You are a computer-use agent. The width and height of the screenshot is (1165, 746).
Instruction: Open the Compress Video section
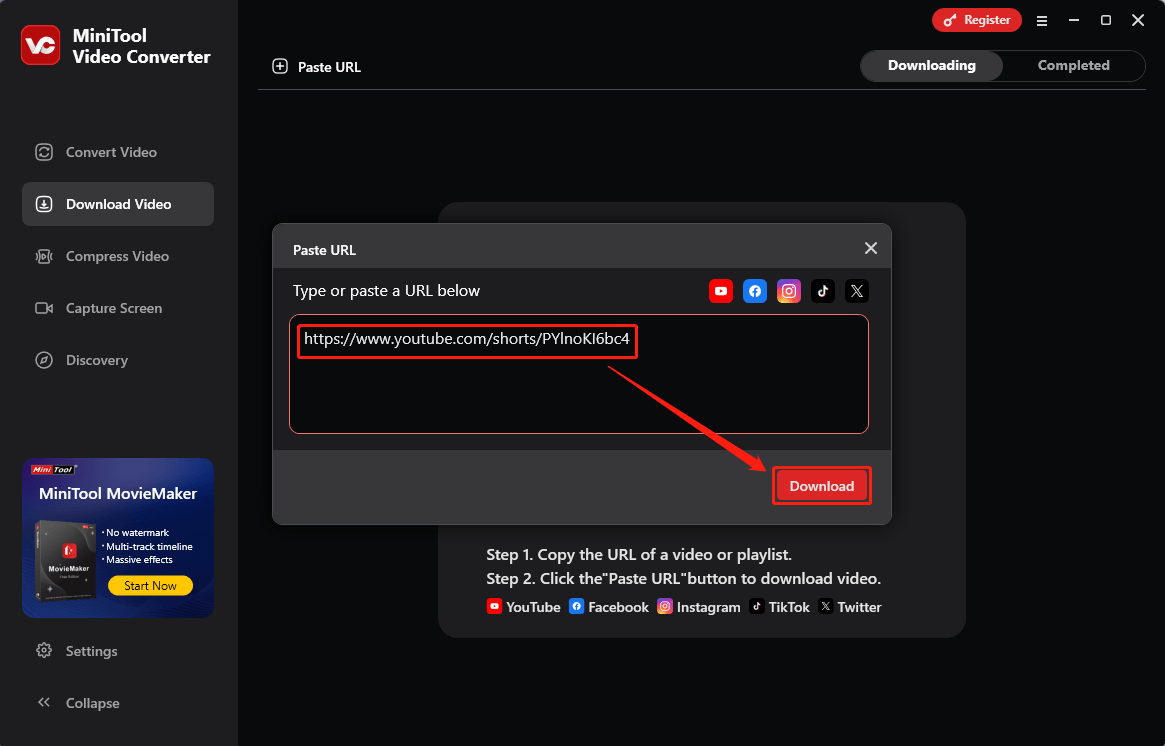[x=102, y=256]
